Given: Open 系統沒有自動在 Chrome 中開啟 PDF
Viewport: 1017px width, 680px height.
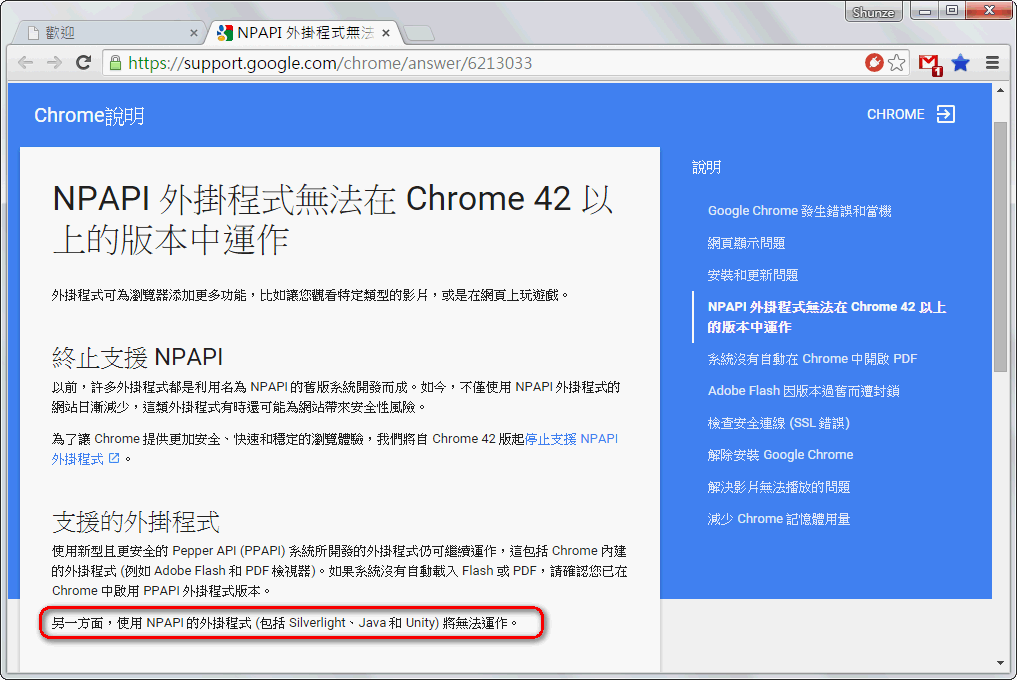Looking at the screenshot, I should [x=813, y=359].
